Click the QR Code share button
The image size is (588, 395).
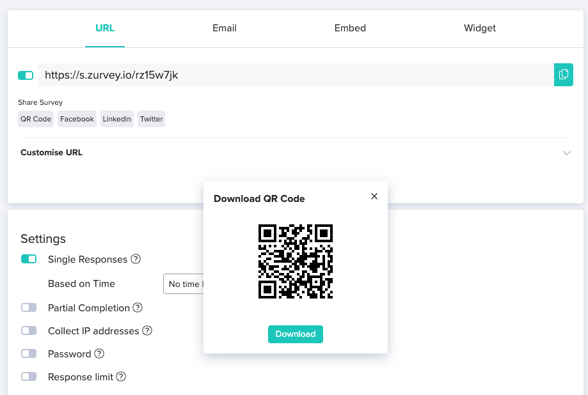36,119
